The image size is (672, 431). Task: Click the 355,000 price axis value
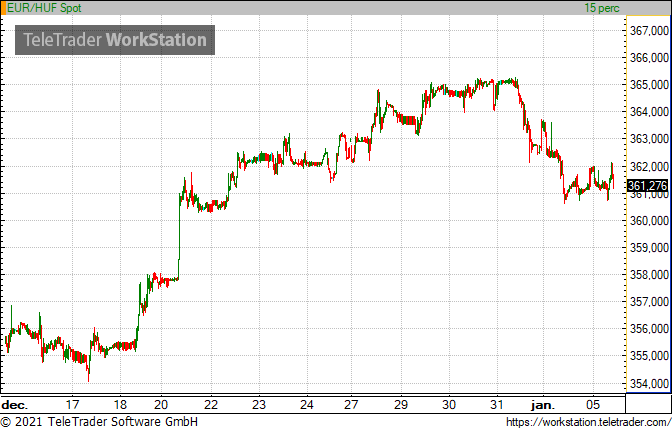coord(649,356)
